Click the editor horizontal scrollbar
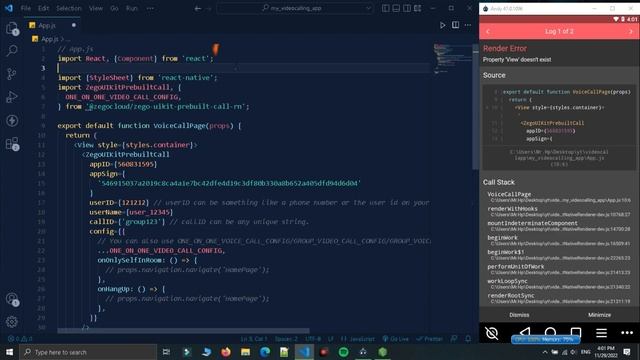Image resolution: width=640 pixels, height=360 pixels. point(183,331)
